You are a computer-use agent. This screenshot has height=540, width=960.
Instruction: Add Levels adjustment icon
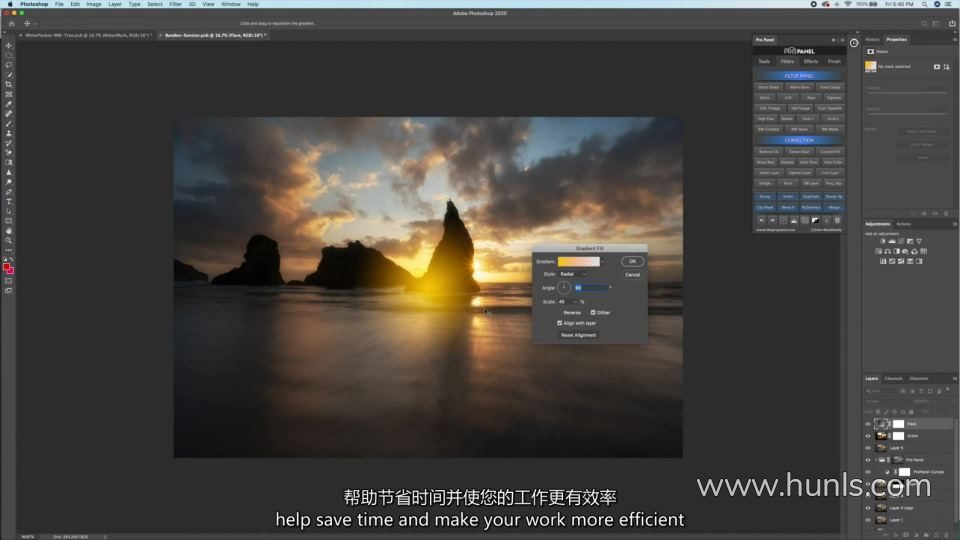pyautogui.click(x=892, y=241)
